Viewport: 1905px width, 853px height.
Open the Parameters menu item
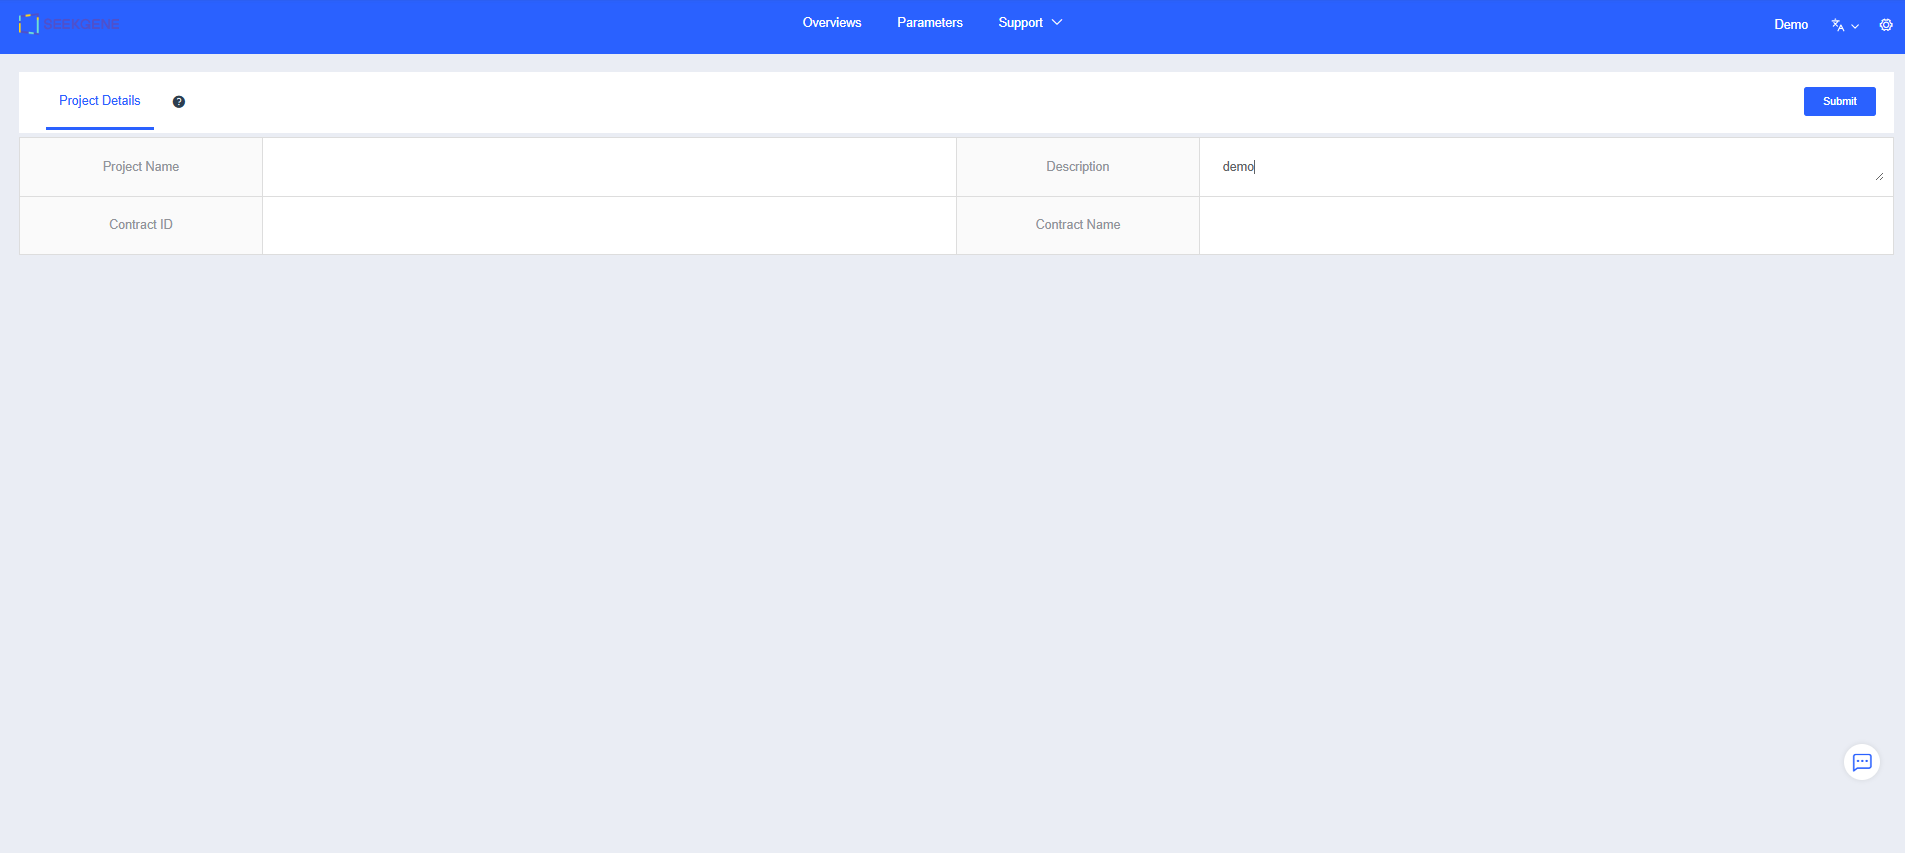pos(929,23)
